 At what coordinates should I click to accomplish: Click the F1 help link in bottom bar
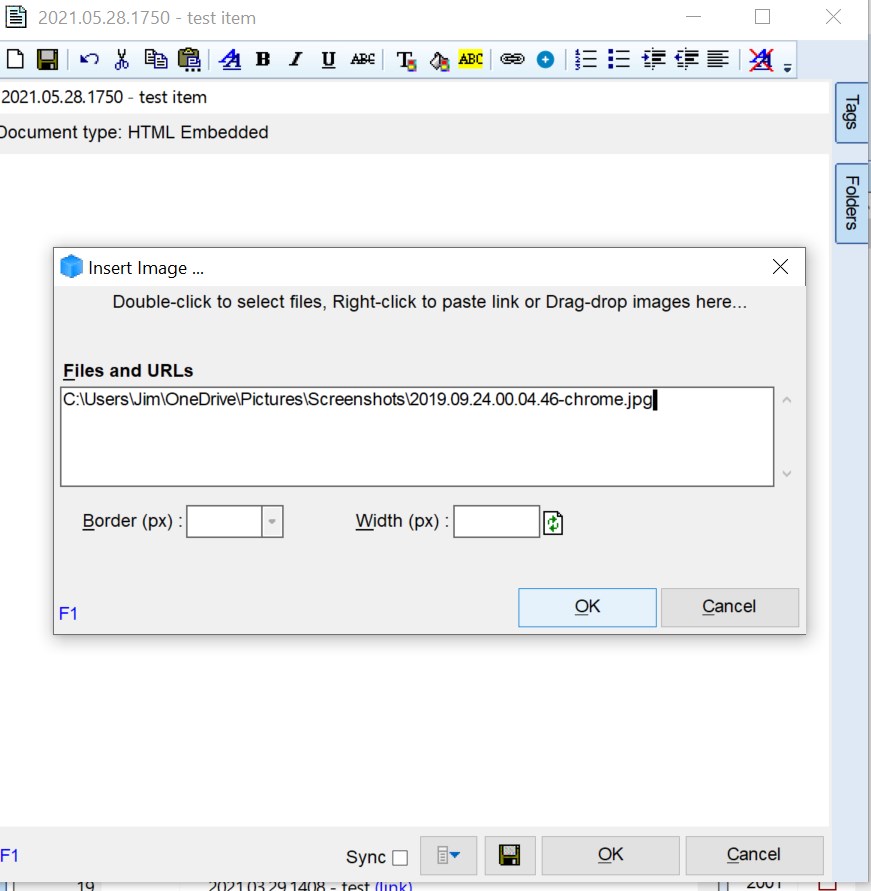[10, 856]
